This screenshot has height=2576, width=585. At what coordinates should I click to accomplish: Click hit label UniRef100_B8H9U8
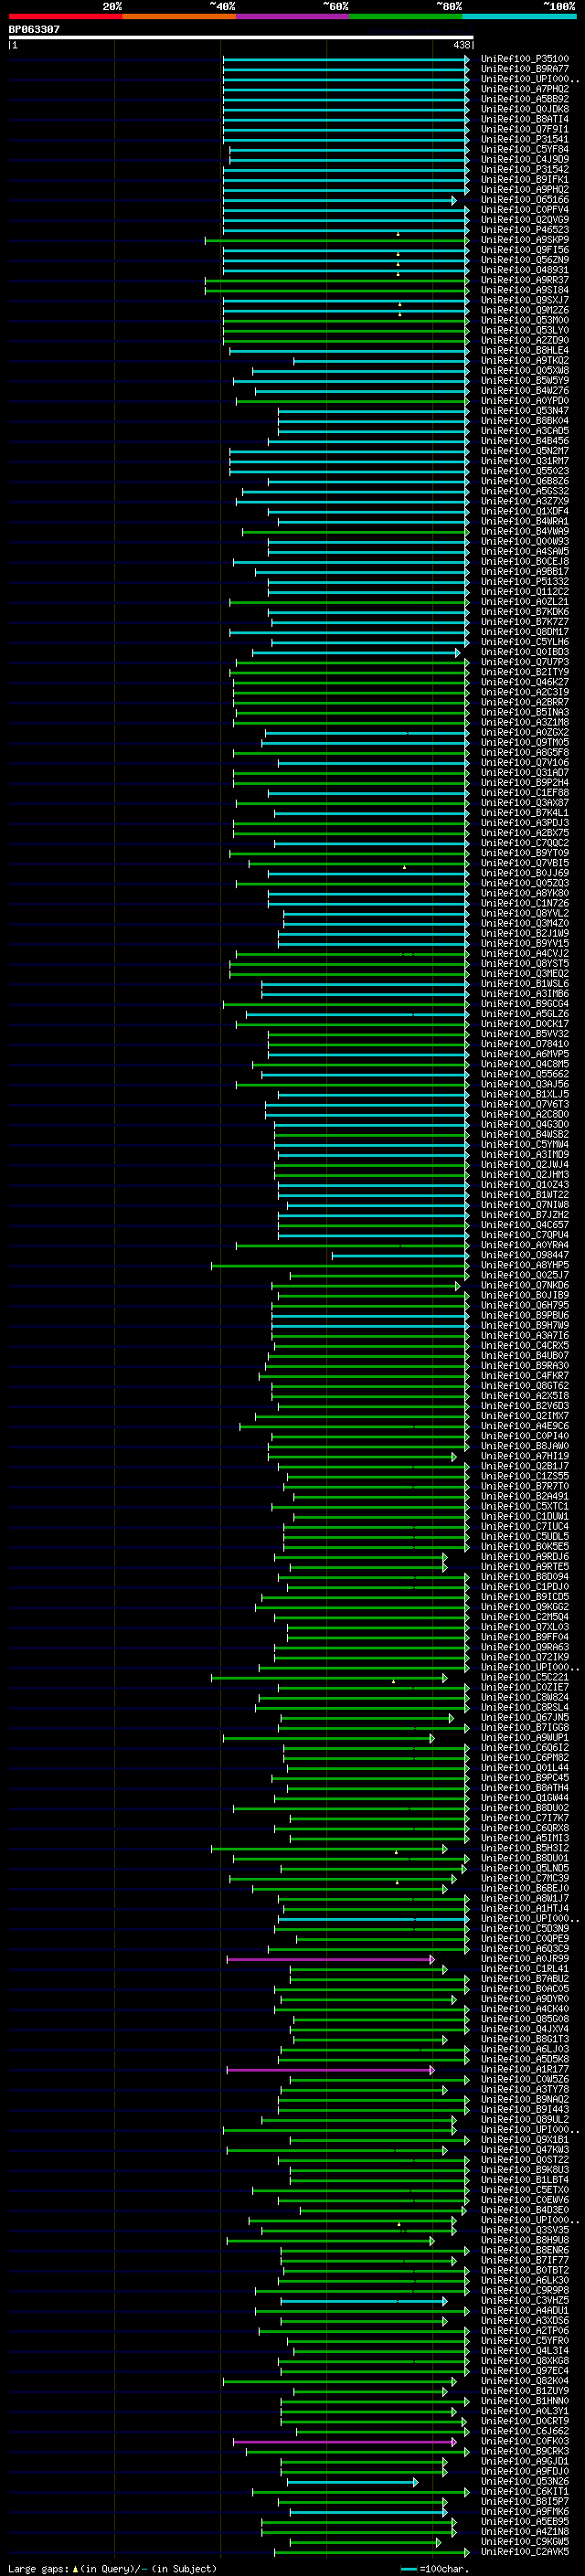[525, 2240]
